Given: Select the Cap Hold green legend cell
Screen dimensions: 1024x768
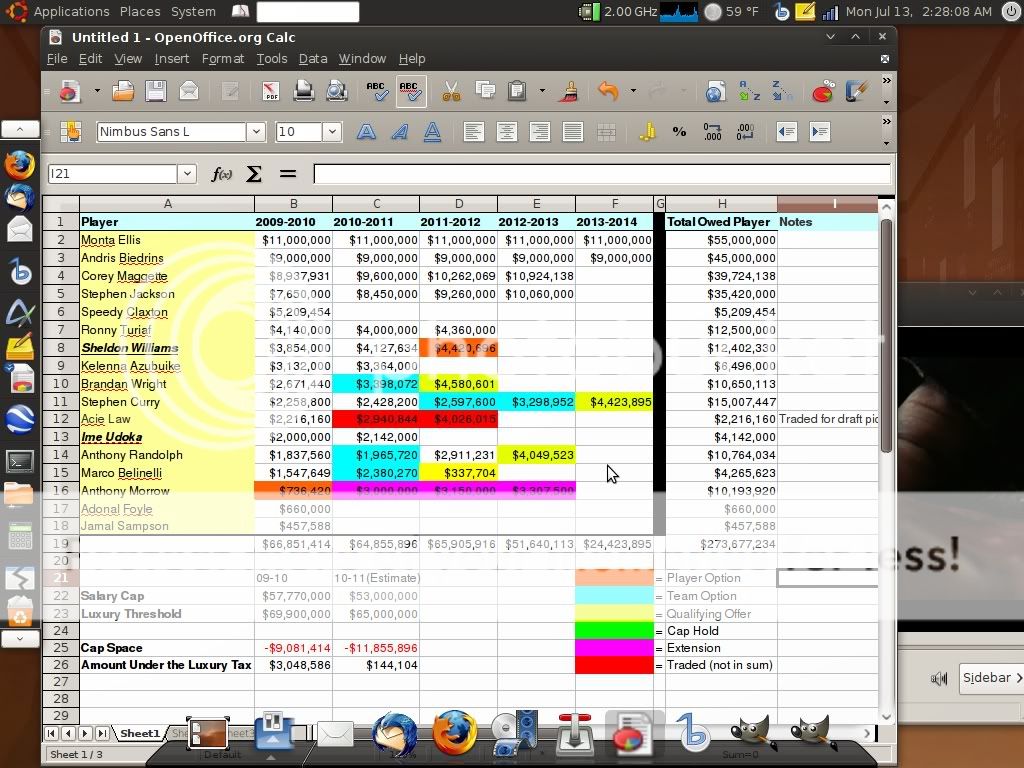Looking at the screenshot, I should (x=614, y=631).
